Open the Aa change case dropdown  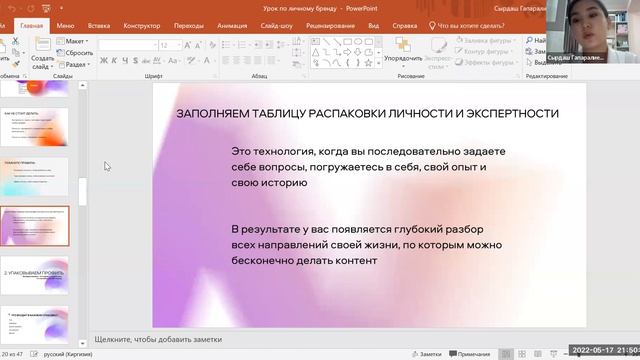click(x=174, y=60)
